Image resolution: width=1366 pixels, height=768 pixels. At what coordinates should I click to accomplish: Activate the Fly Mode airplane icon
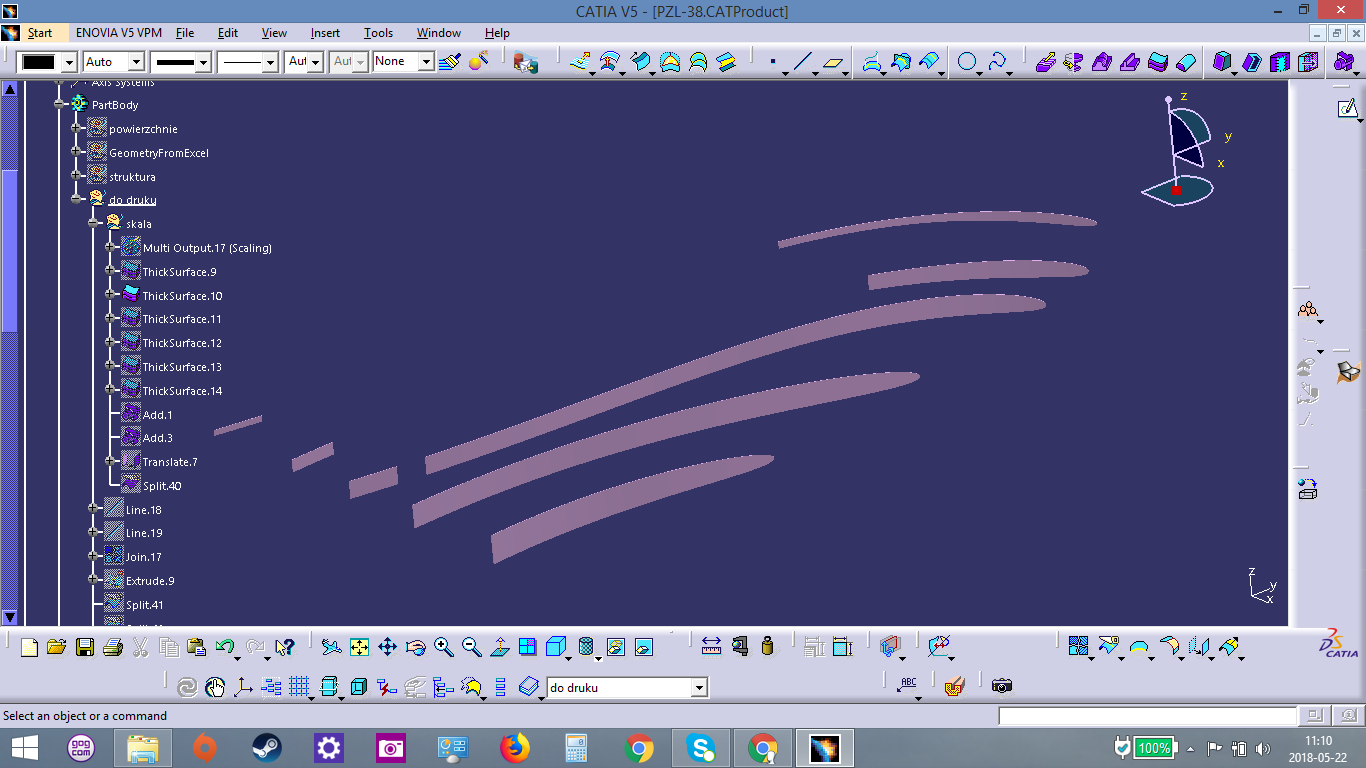pos(331,648)
